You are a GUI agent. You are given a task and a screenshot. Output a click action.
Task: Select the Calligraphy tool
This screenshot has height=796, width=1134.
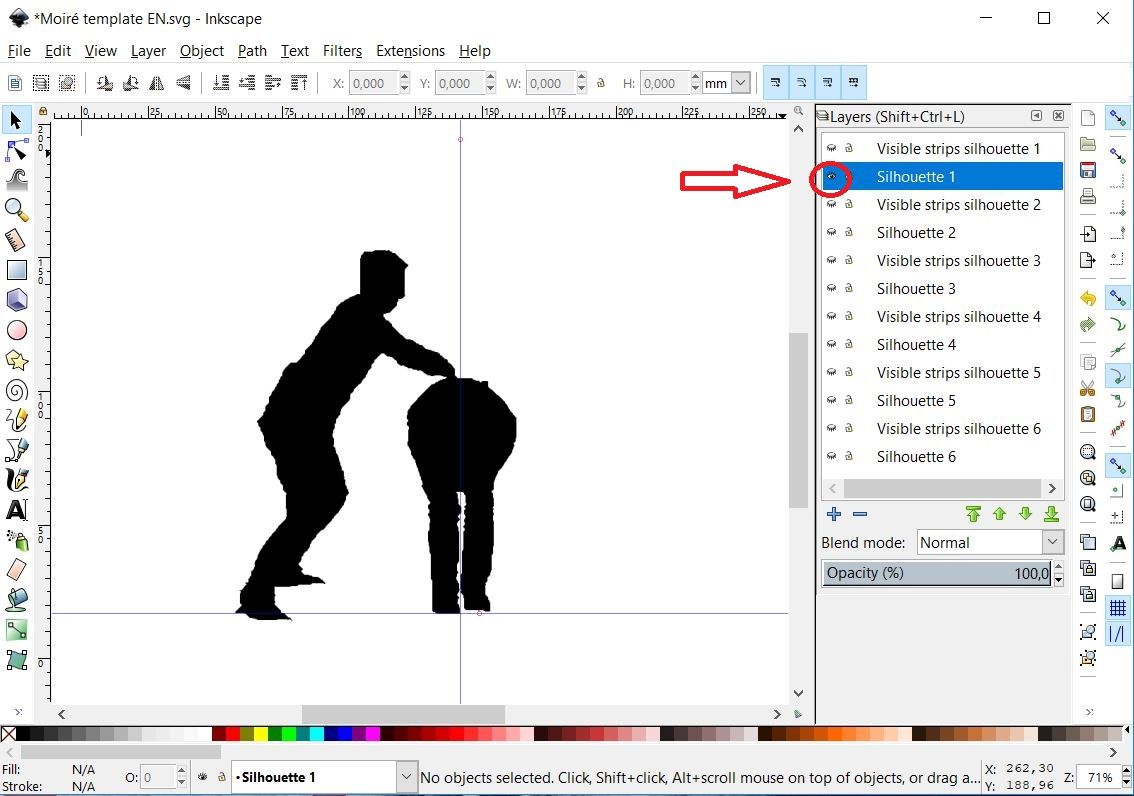click(15, 480)
